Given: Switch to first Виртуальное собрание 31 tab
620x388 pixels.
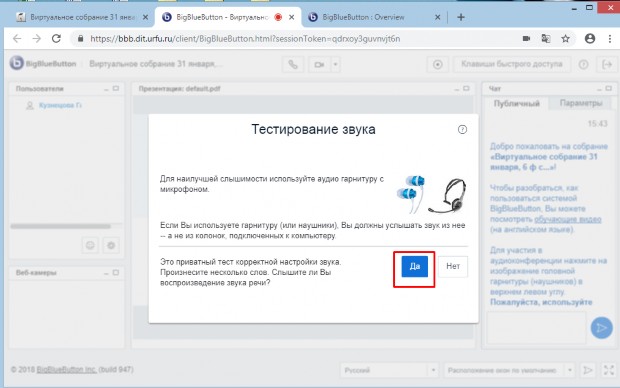Looking at the screenshot, I should 82,17.
